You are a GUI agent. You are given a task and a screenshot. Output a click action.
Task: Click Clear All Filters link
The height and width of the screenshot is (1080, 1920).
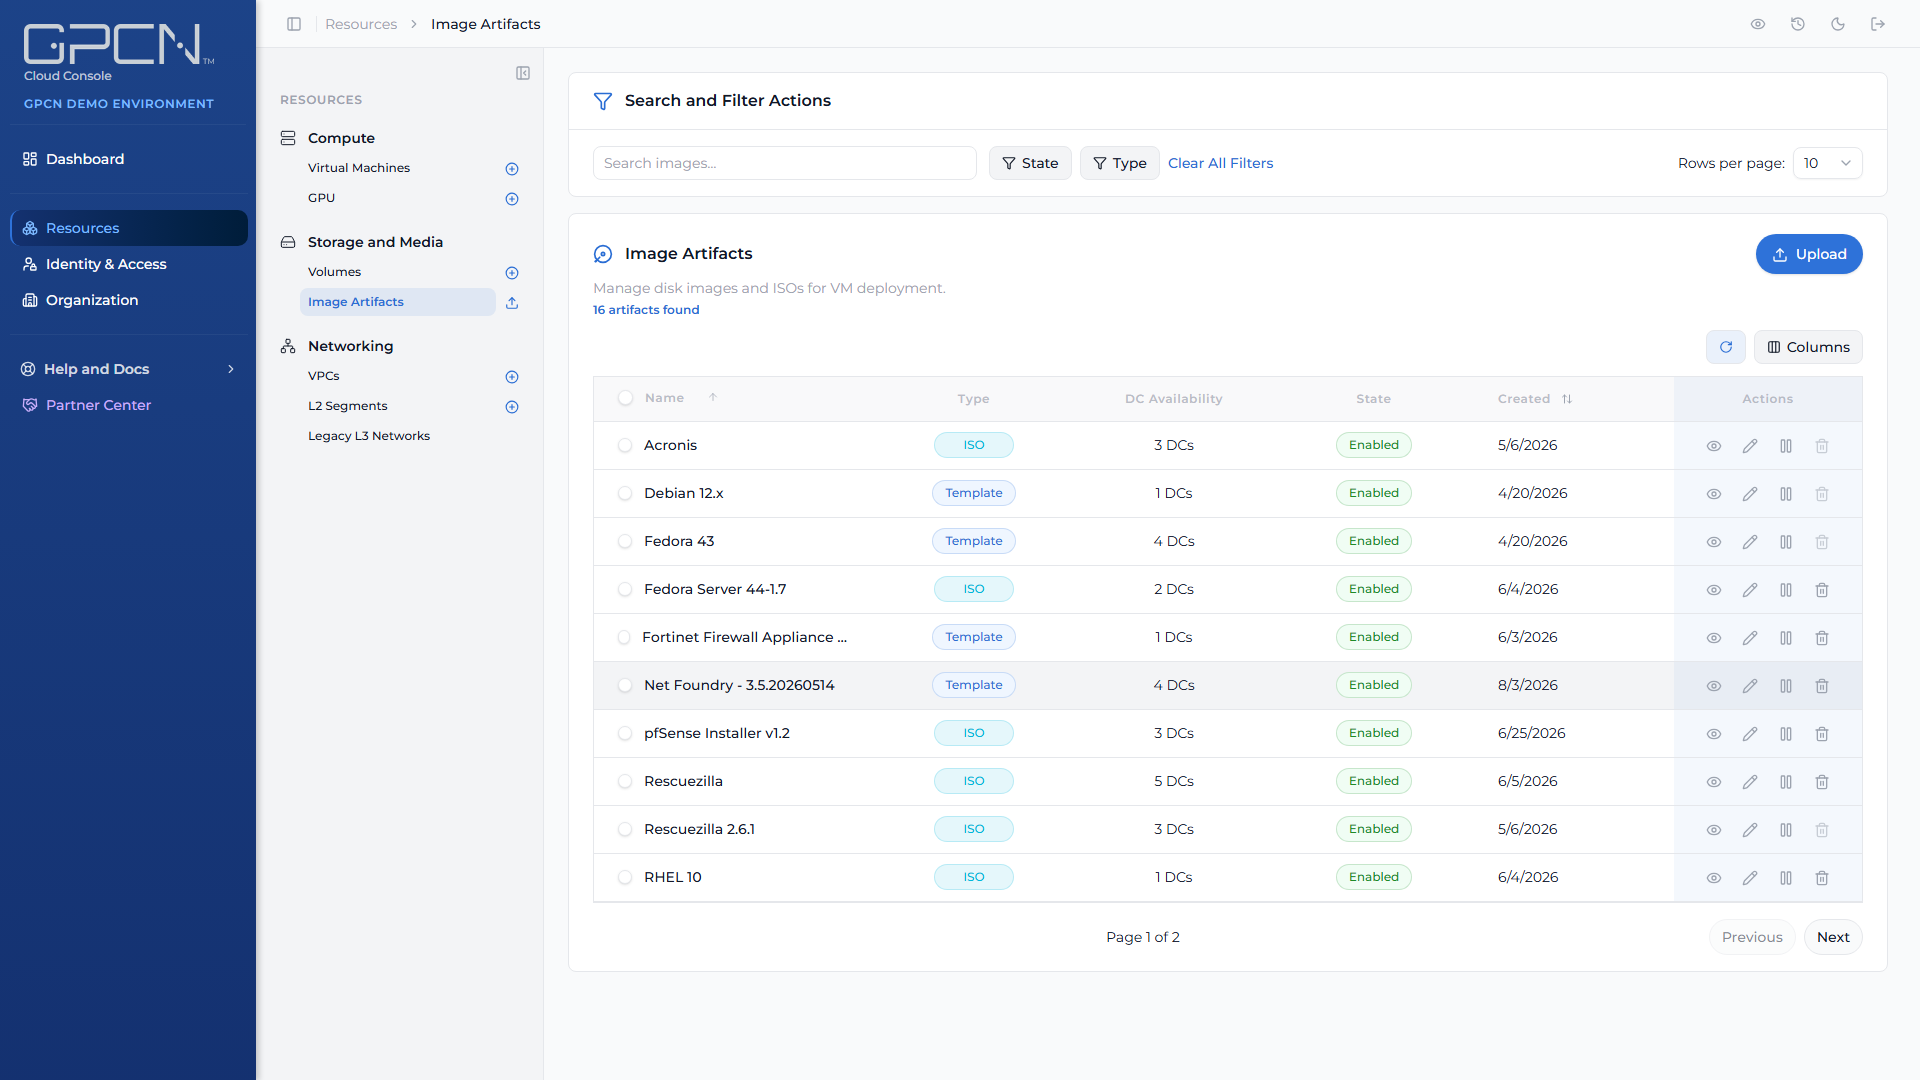tap(1220, 163)
